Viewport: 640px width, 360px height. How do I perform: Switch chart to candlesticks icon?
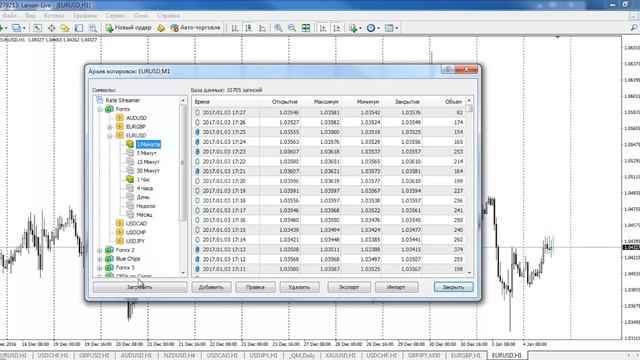(x=248, y=28)
